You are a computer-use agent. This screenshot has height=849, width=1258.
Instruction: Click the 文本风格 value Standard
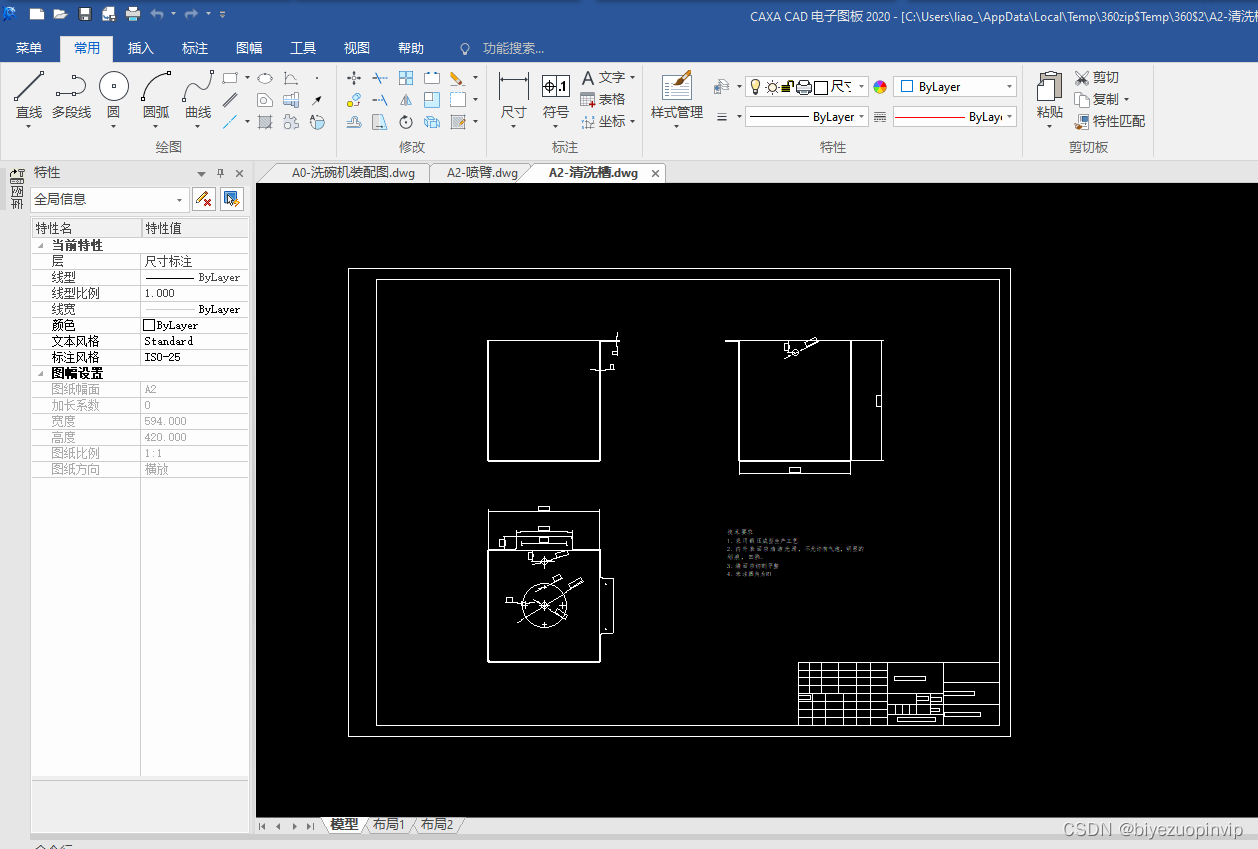click(194, 341)
